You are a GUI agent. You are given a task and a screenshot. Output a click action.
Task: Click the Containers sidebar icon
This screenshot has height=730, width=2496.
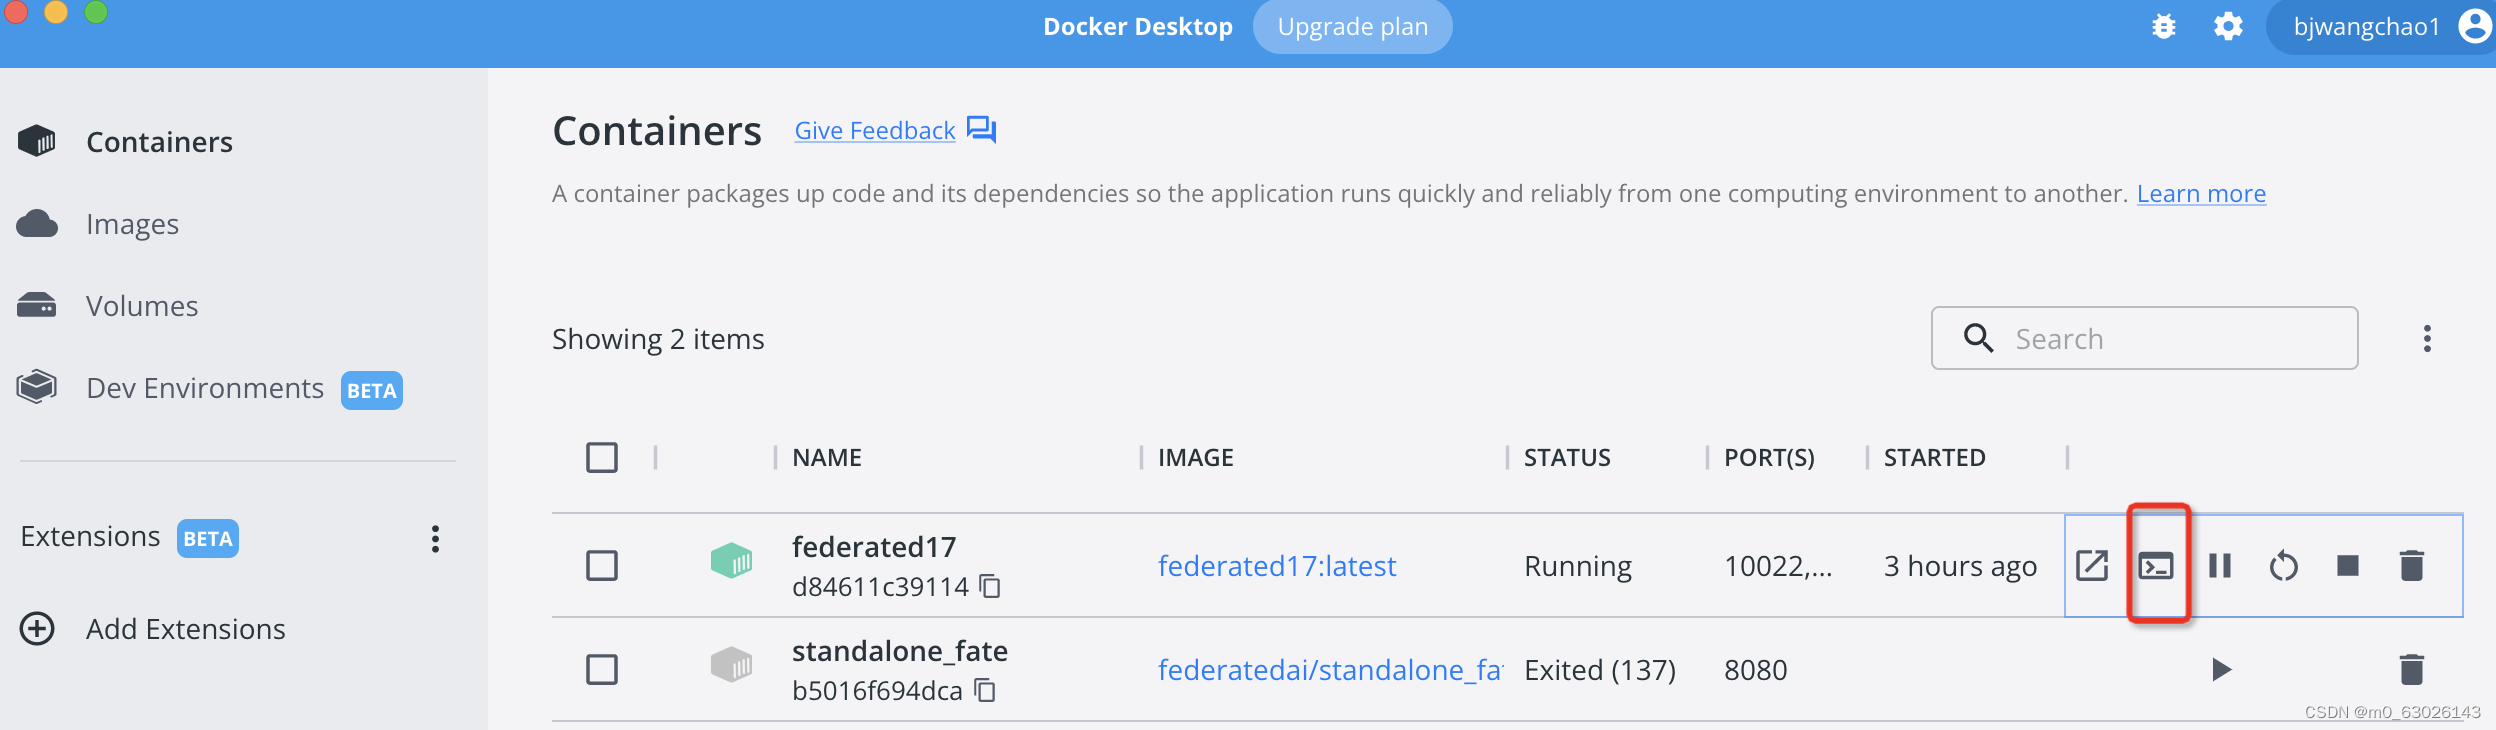(x=37, y=141)
